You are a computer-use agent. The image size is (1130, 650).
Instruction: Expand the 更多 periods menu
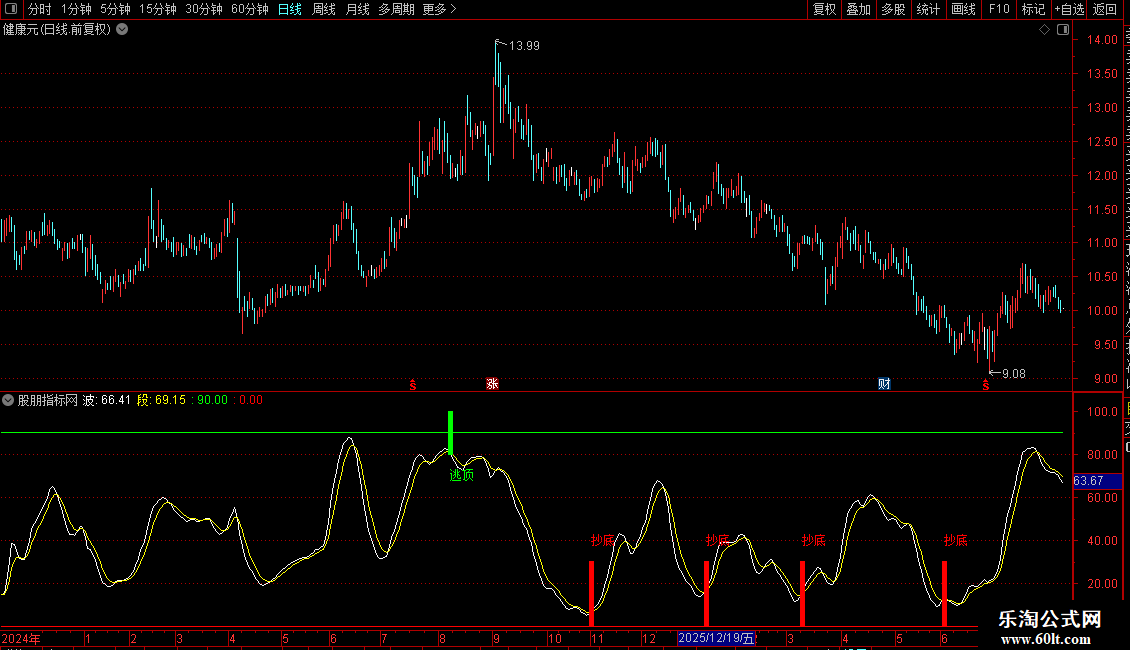click(x=440, y=9)
